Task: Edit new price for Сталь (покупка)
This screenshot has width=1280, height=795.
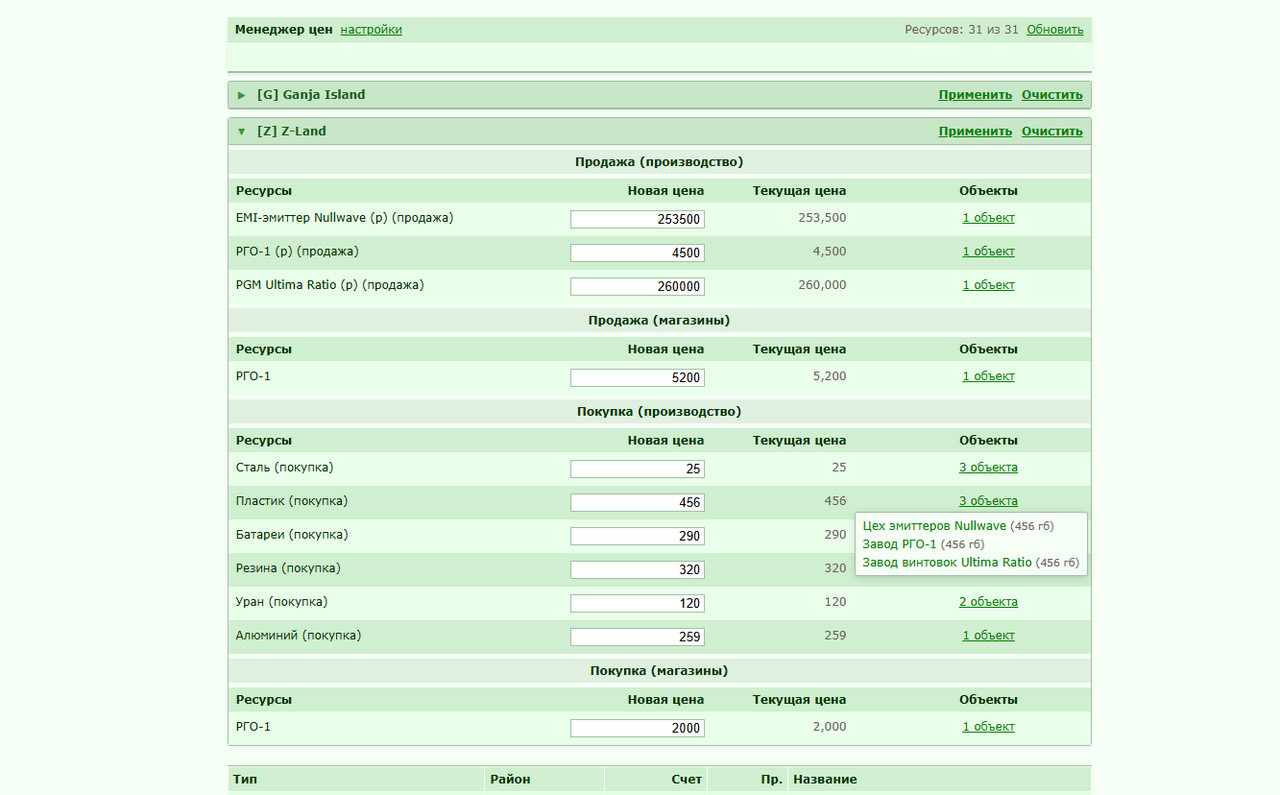Action: (637, 469)
